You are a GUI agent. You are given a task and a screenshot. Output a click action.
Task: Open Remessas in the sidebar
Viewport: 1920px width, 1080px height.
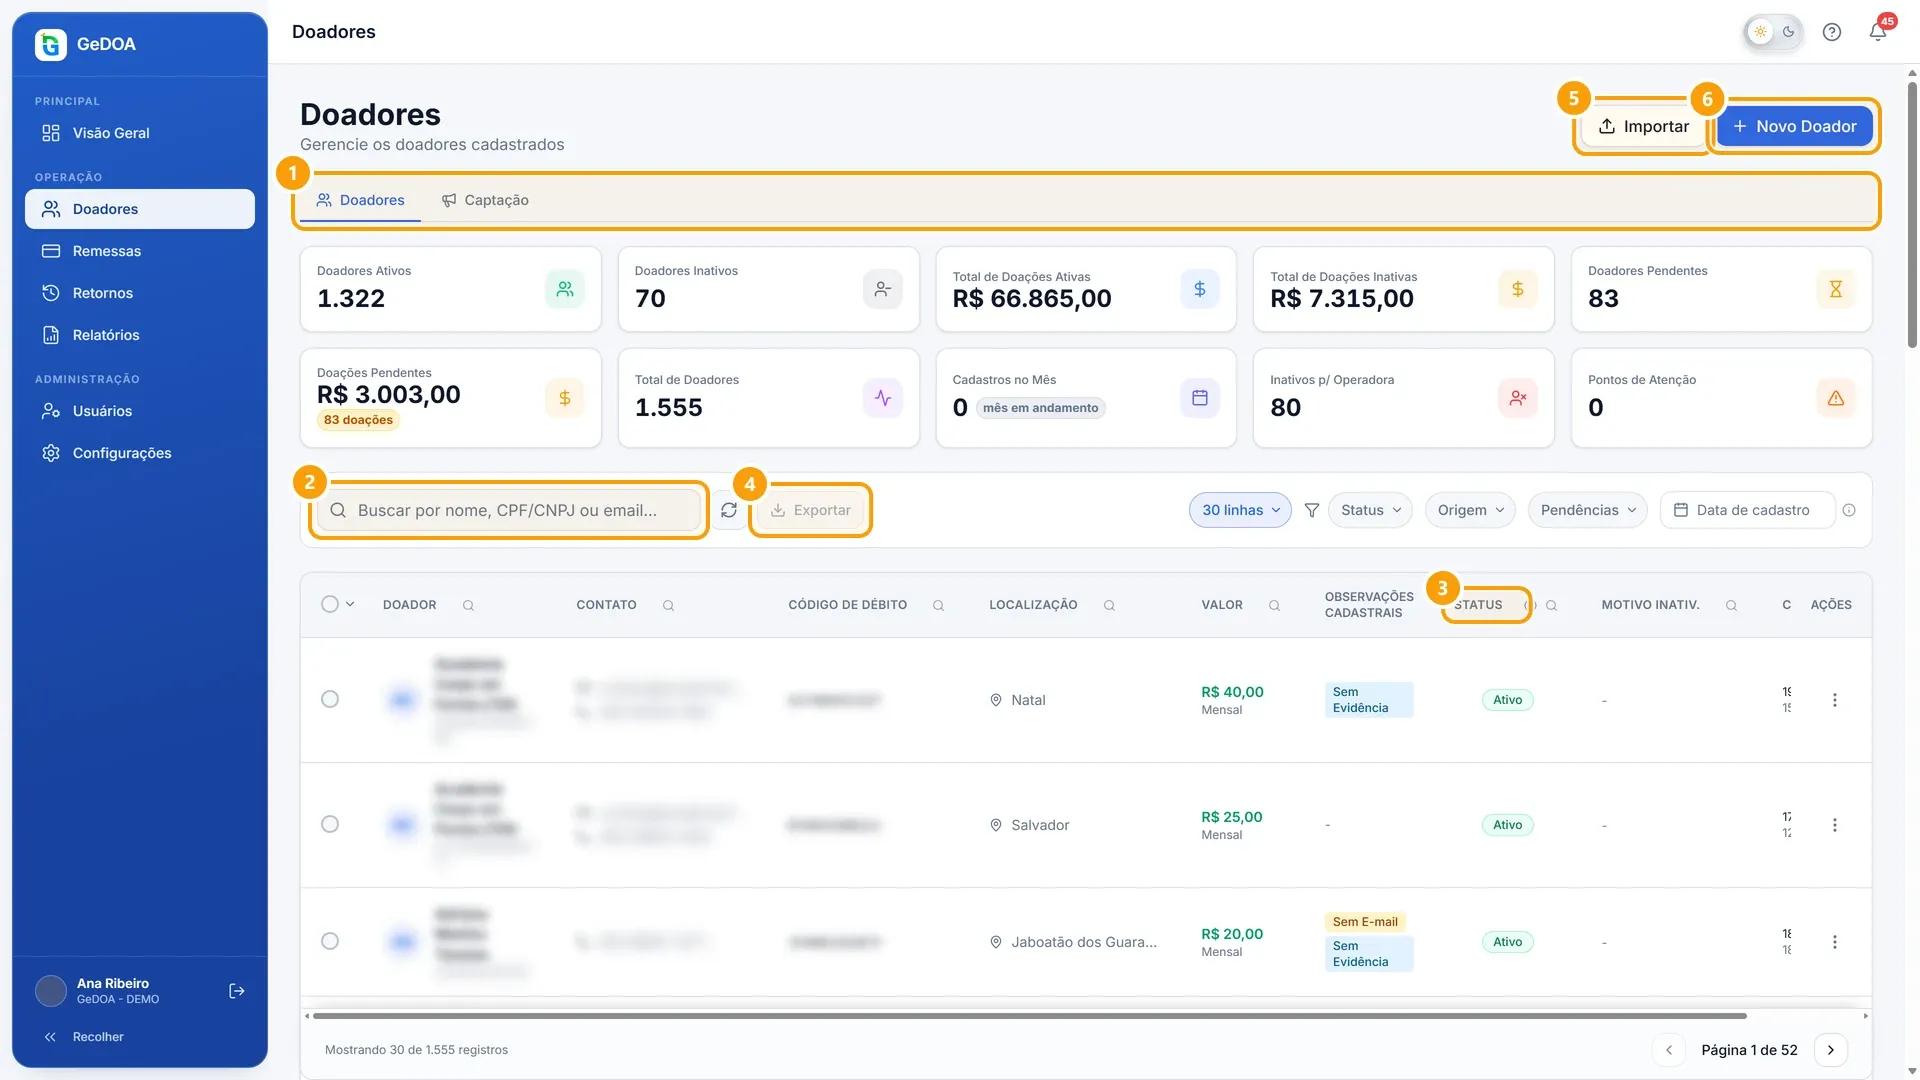click(x=140, y=251)
